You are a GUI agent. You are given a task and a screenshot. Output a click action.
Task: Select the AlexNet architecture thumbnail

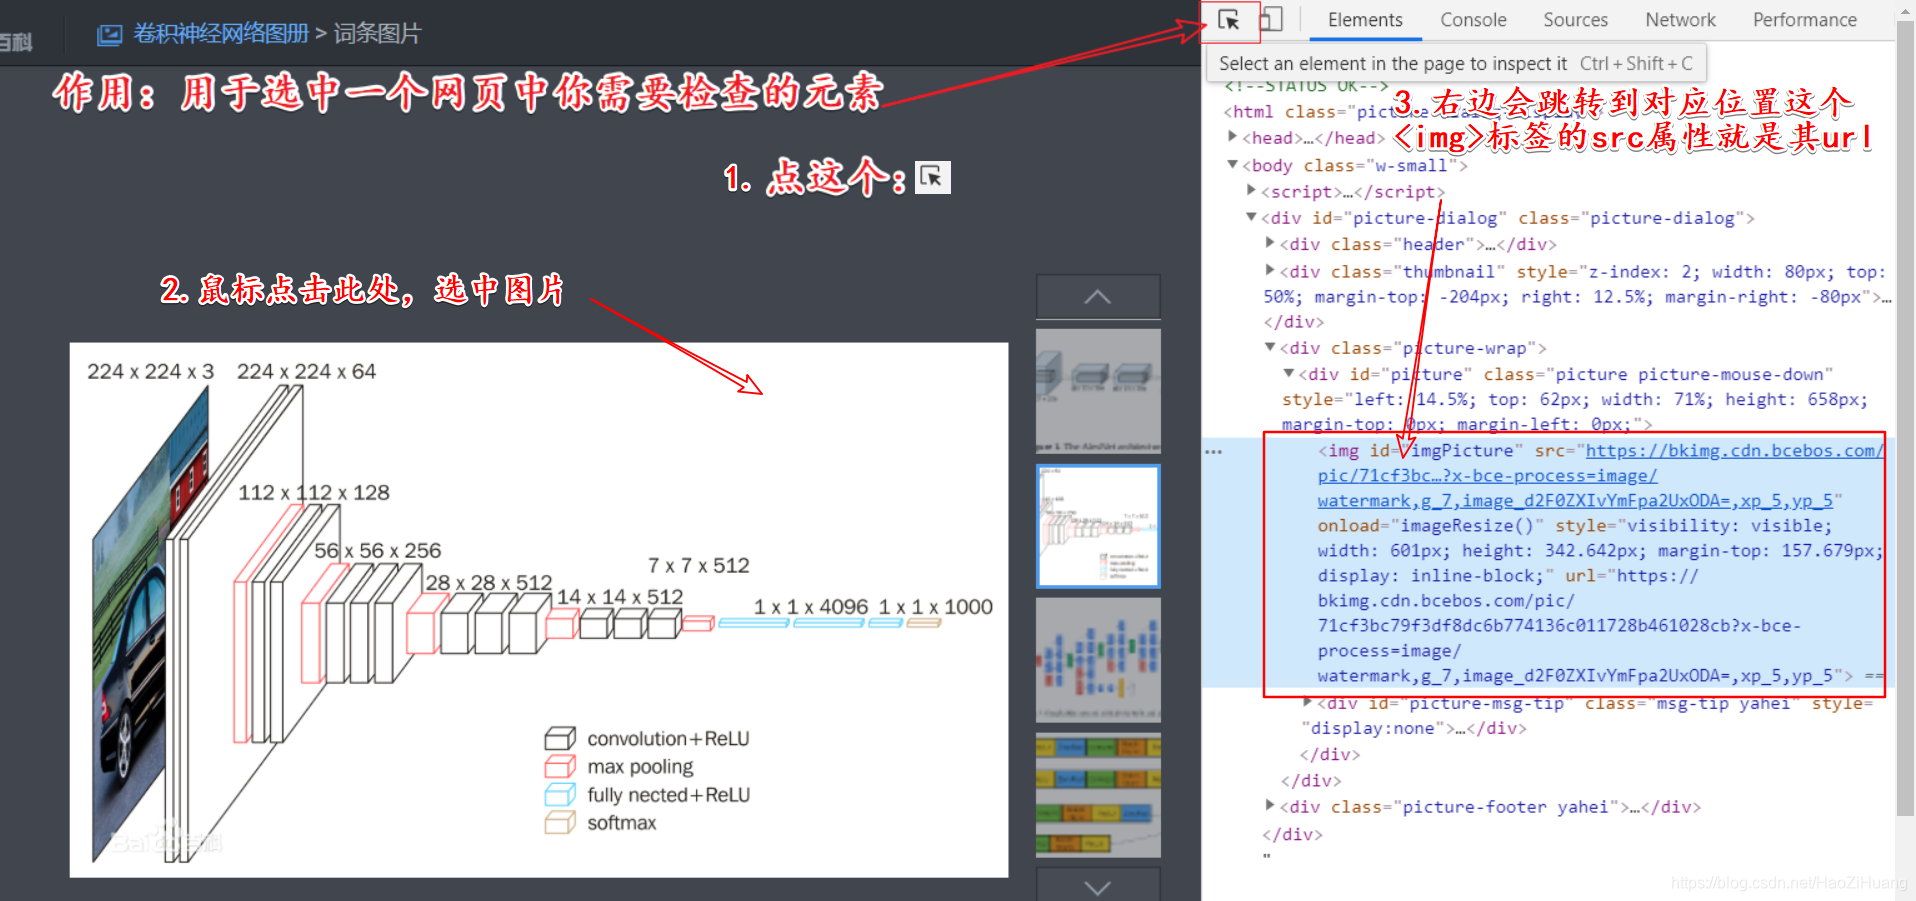click(1097, 390)
